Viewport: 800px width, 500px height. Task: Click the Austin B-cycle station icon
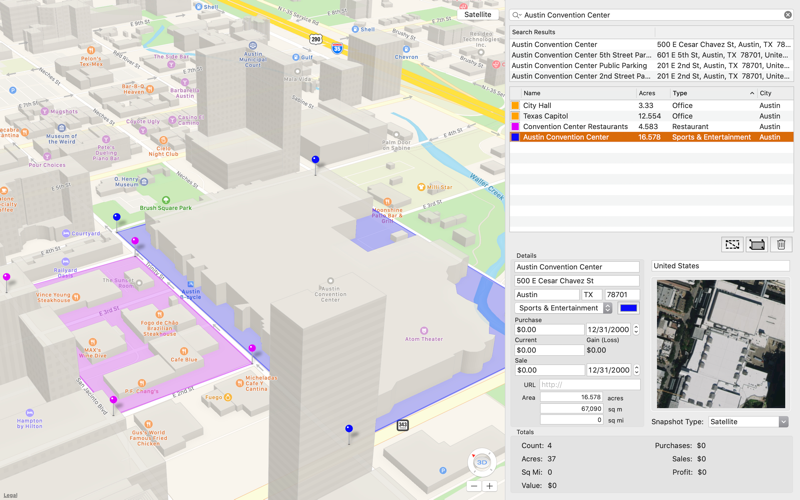190,284
